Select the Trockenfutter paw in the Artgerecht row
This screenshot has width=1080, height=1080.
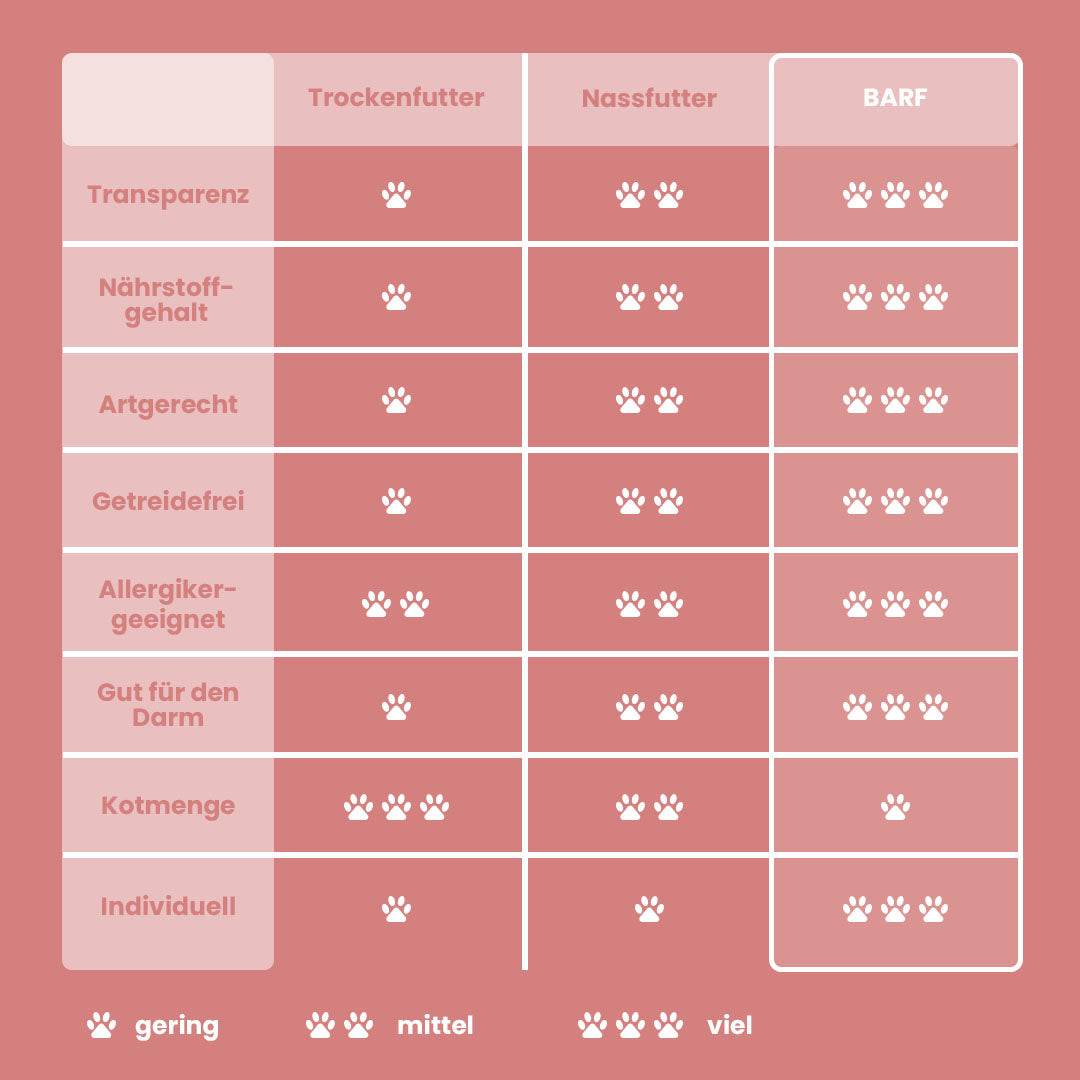coord(397,401)
